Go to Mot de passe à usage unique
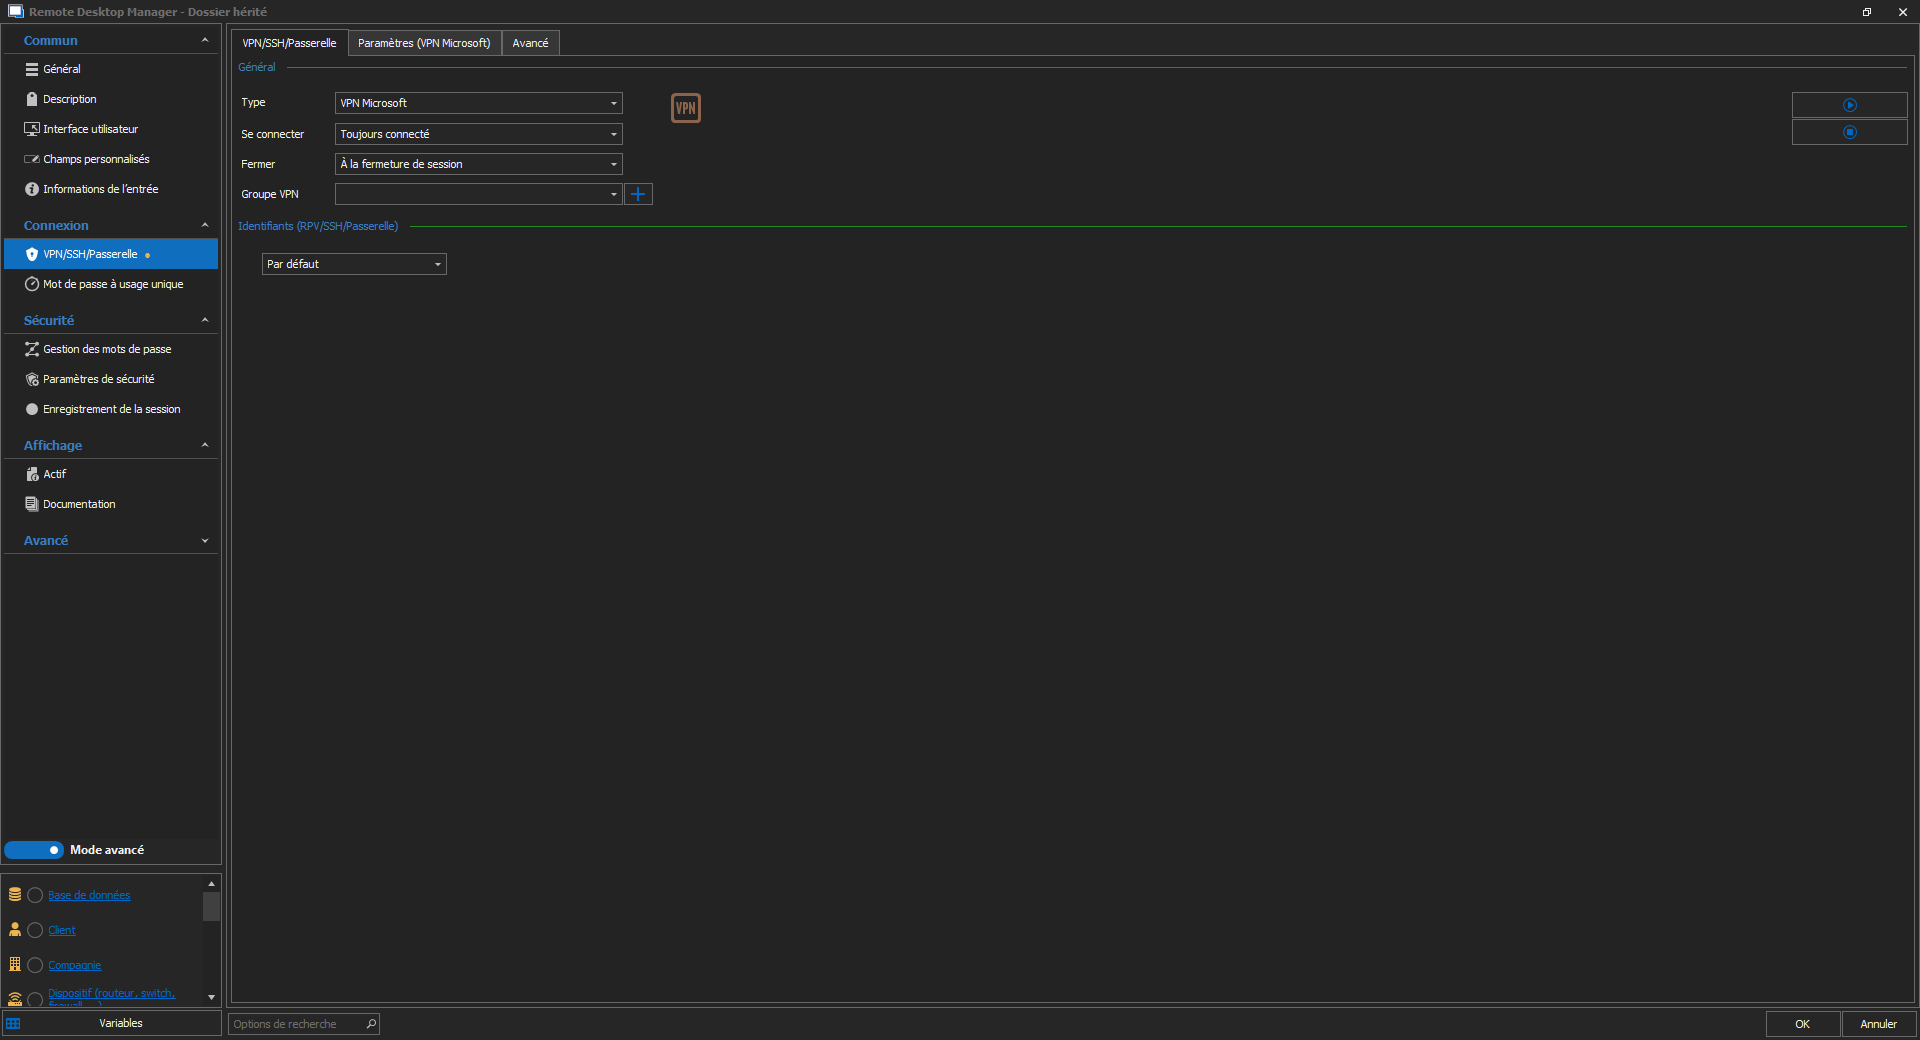1920x1040 pixels. click(x=112, y=284)
